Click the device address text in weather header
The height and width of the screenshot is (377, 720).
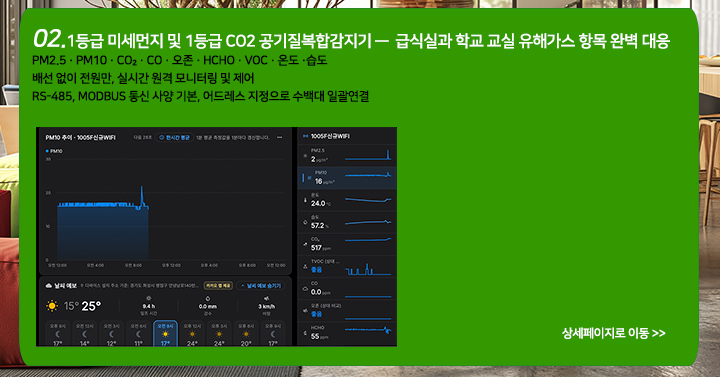(140, 286)
